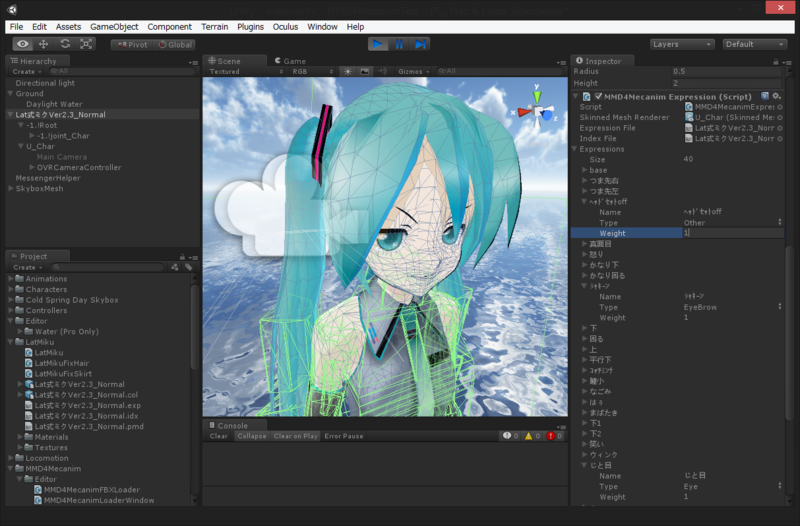
Task: Click the Project search-by-label tag icon
Action: [189, 267]
